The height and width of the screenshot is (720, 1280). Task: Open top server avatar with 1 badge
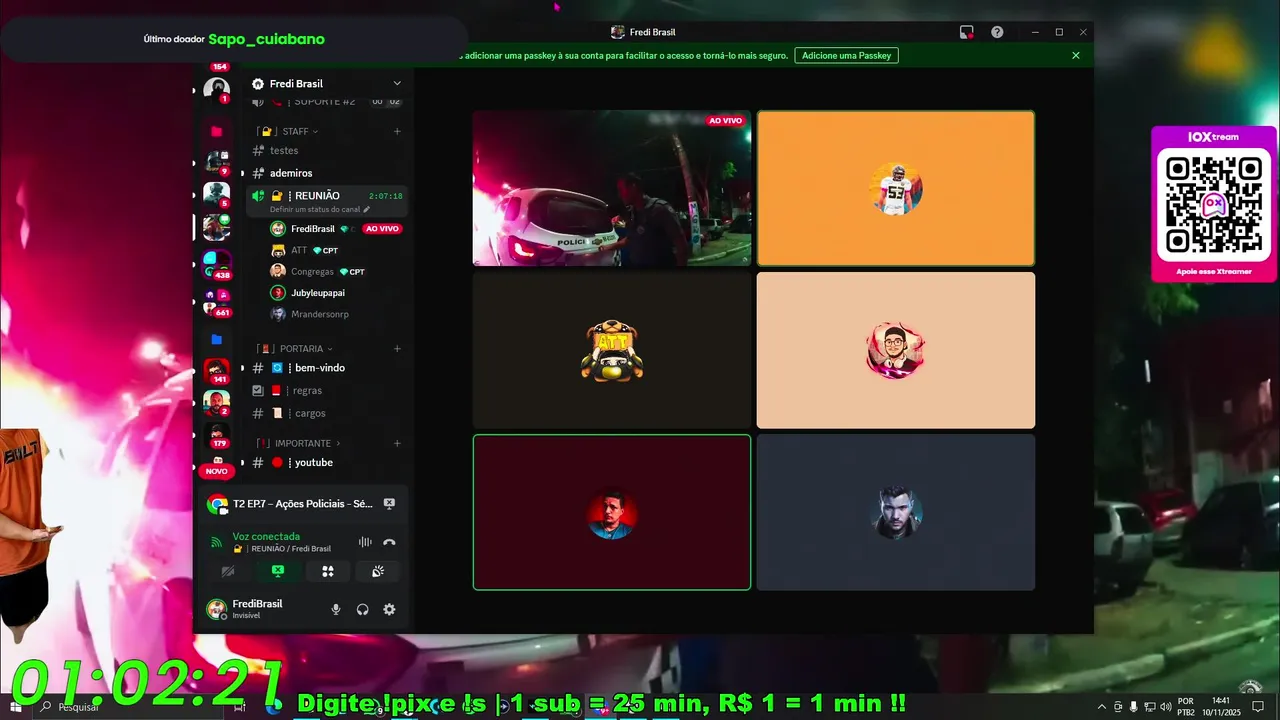coord(216,89)
